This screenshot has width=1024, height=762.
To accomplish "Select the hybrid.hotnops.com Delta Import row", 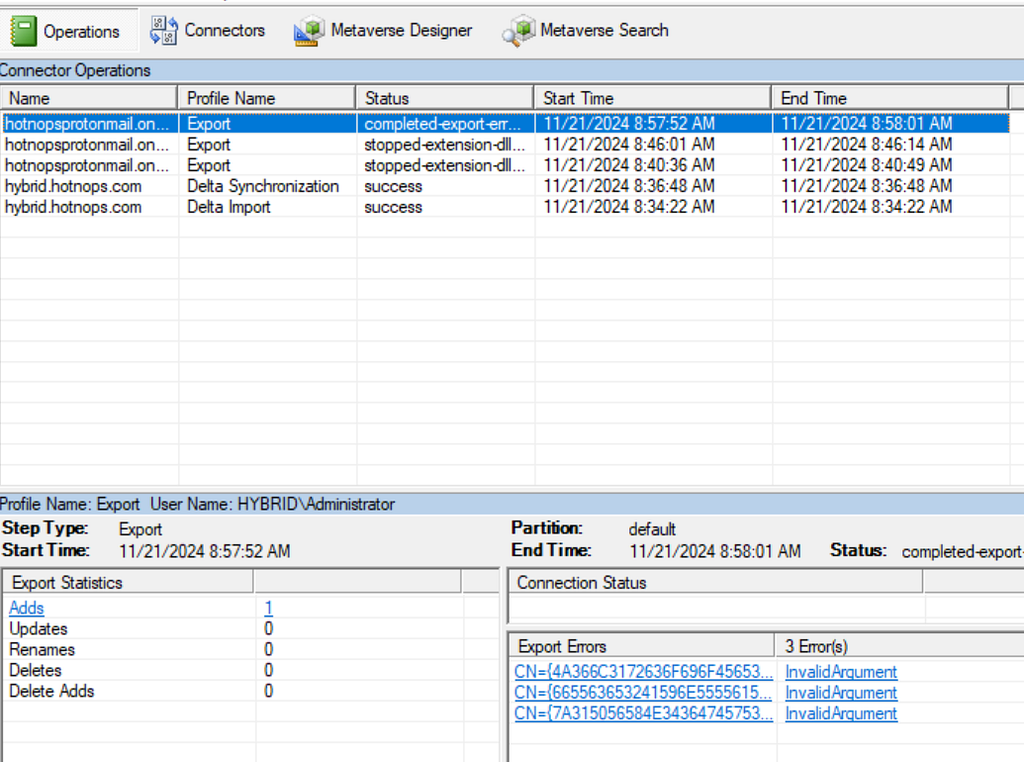I will click(x=228, y=207).
